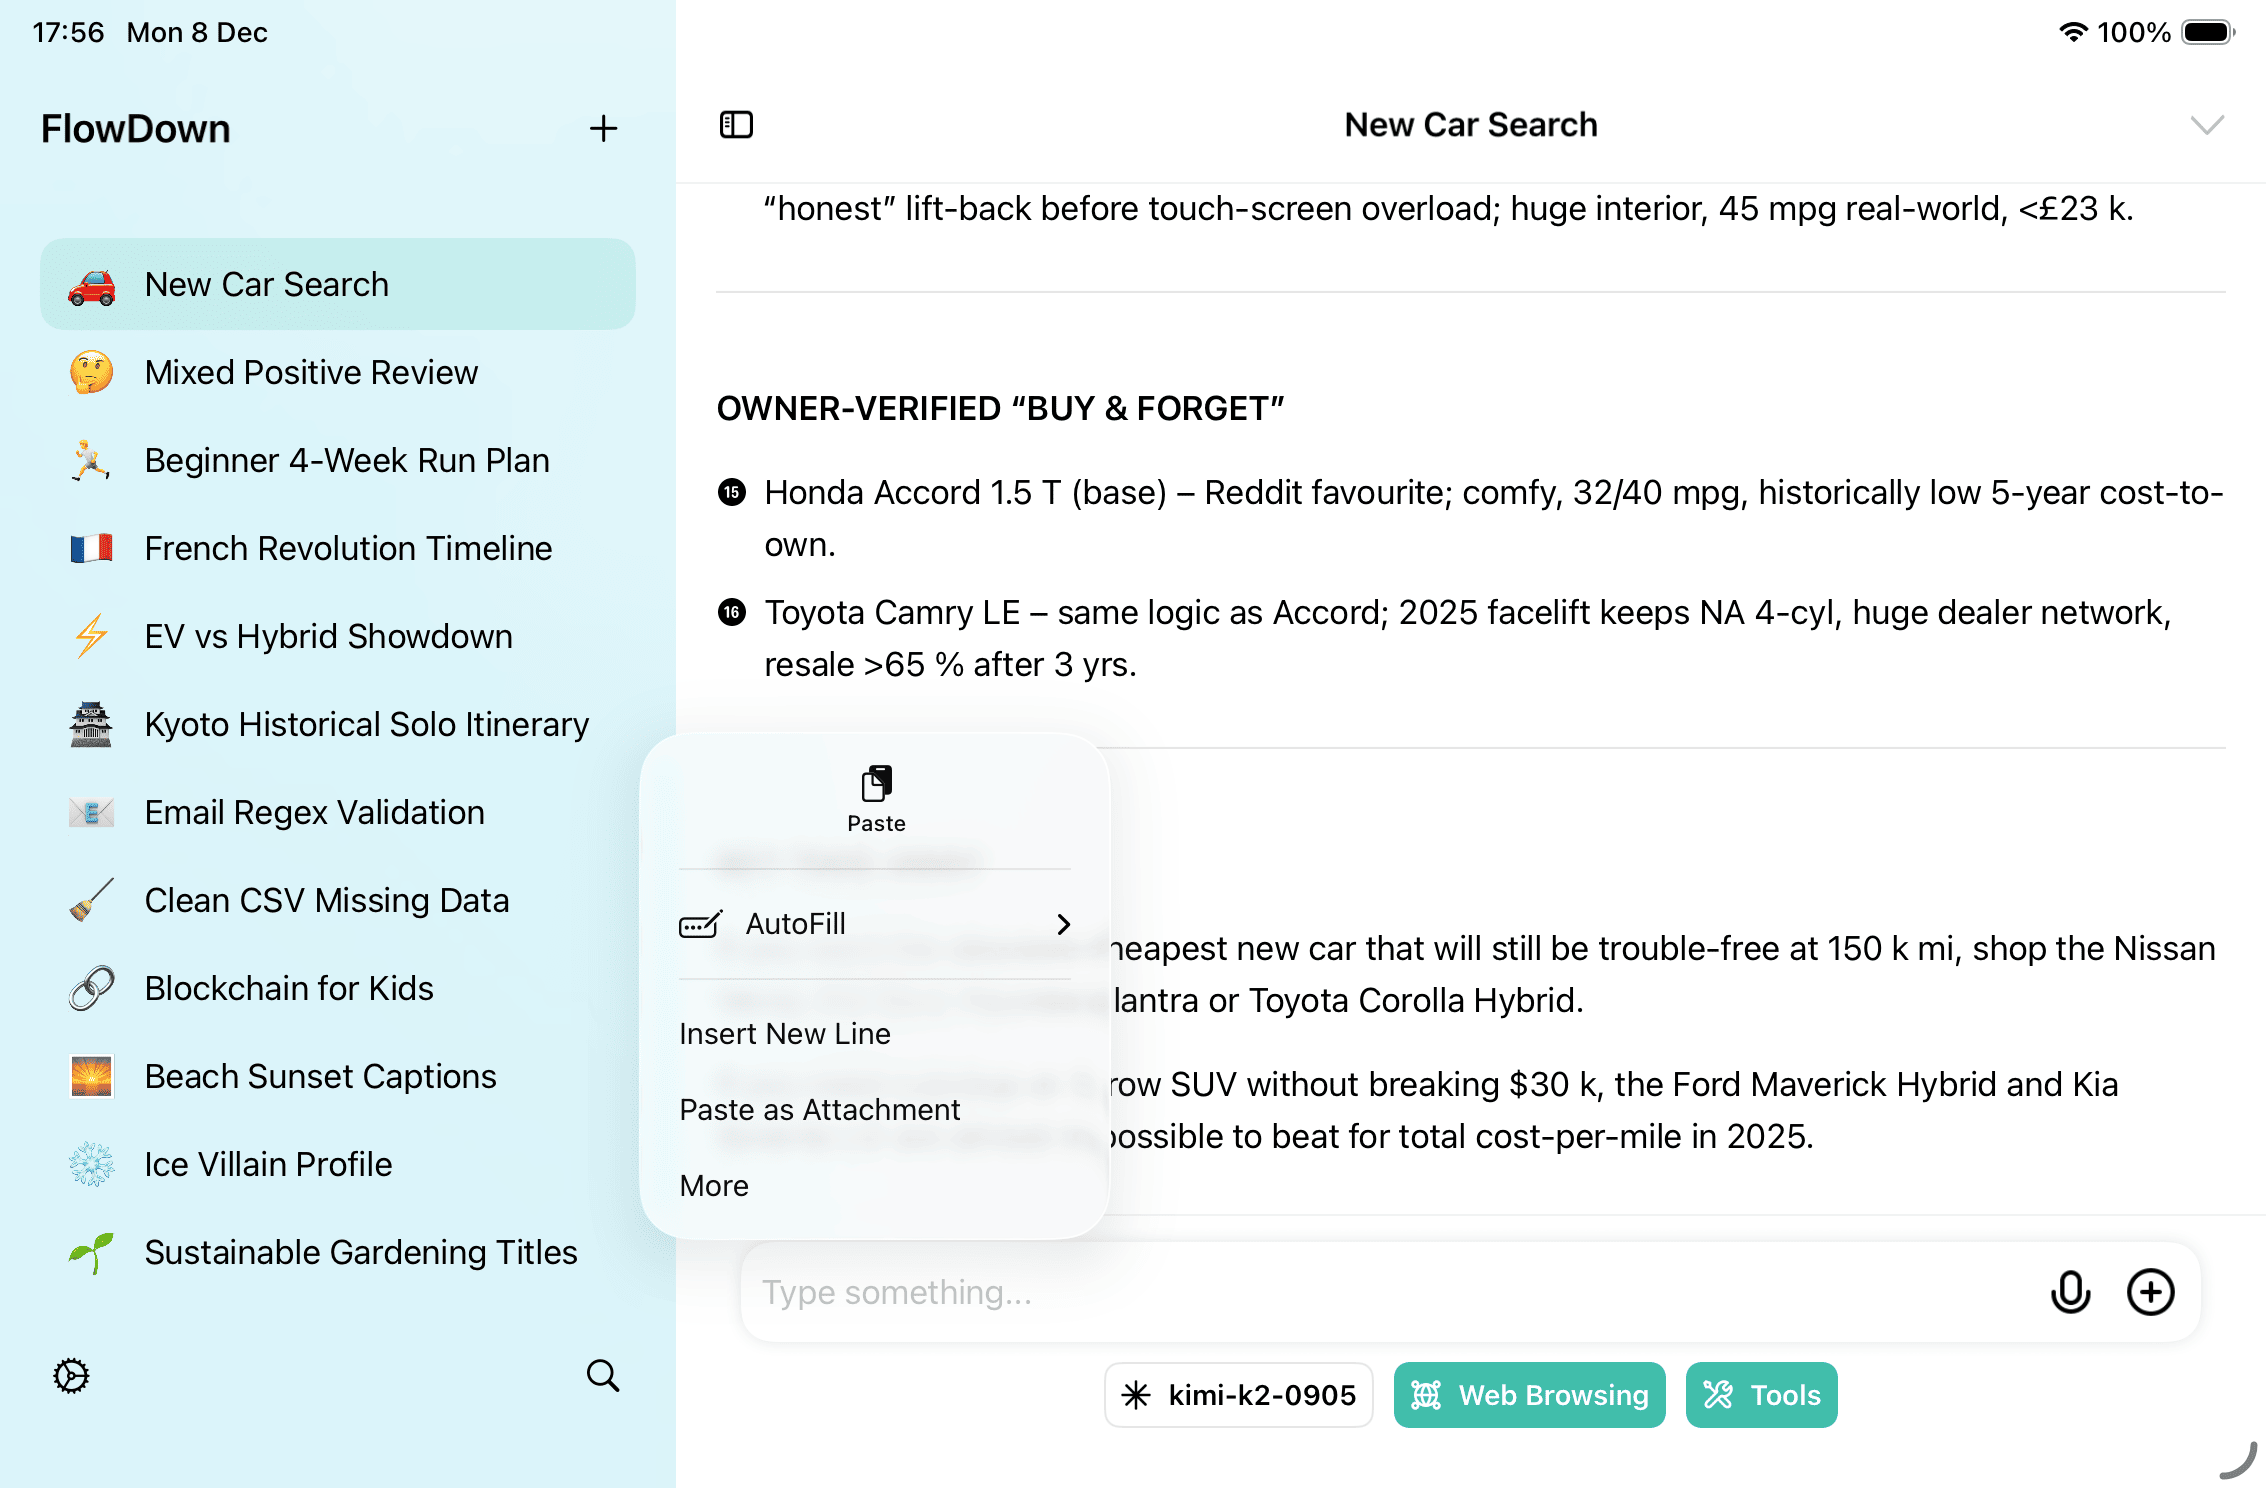Image resolution: width=2266 pixels, height=1488 pixels.
Task: Open Kyoto Historical Solo Itinerary chat
Action: click(366, 724)
